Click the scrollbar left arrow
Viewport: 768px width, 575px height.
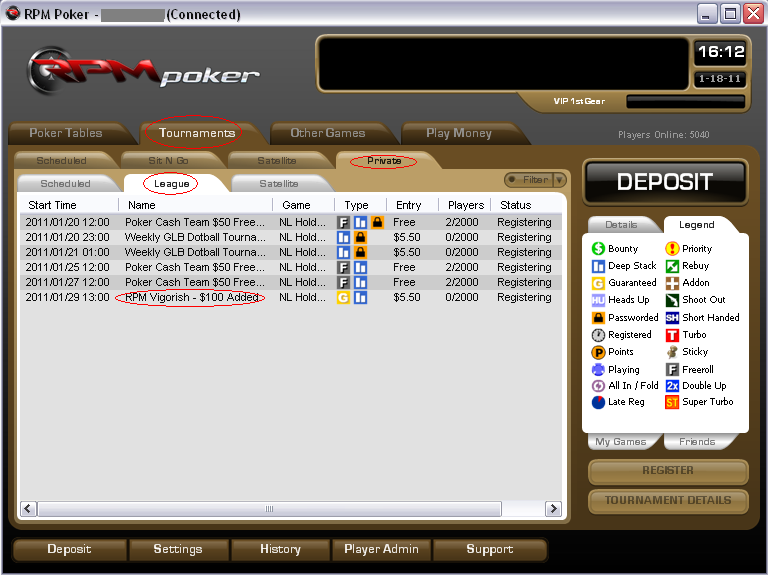pyautogui.click(x=28, y=509)
